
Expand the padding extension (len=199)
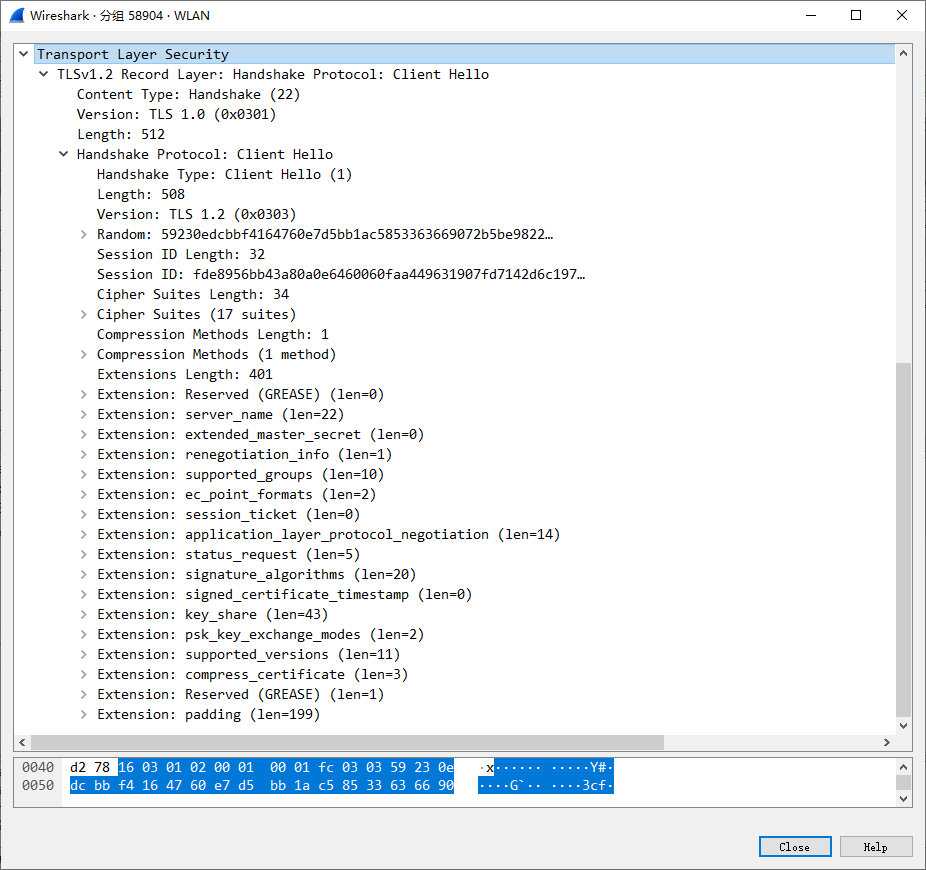[x=84, y=714]
